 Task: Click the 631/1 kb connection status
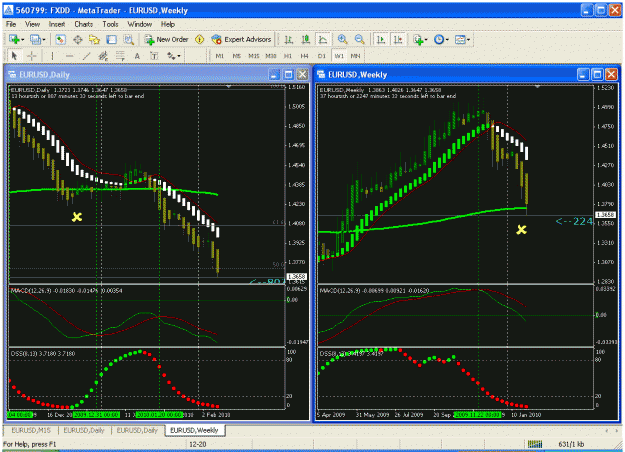click(571, 444)
